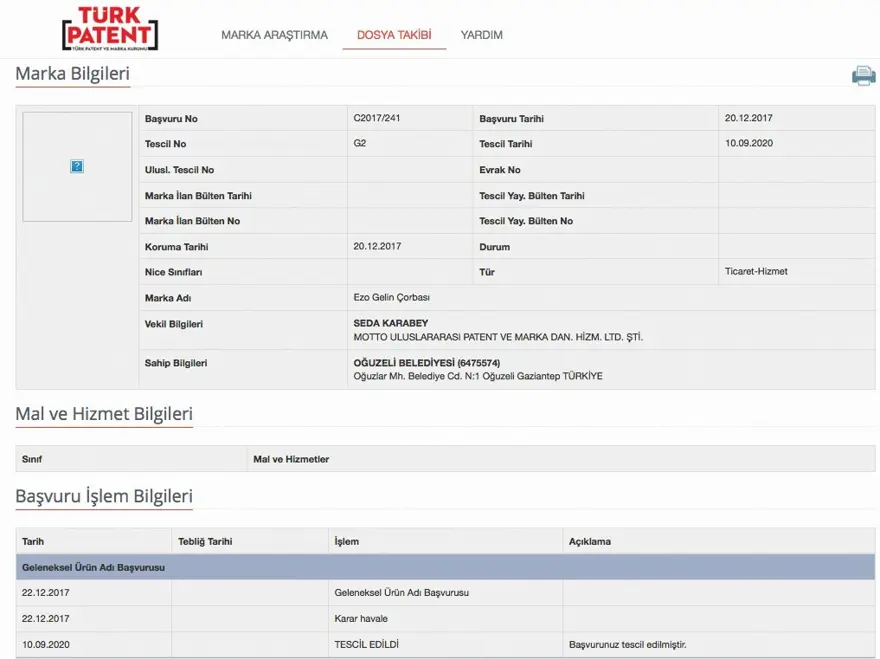Open the Yardım menu item
880x659 pixels.
[481, 35]
